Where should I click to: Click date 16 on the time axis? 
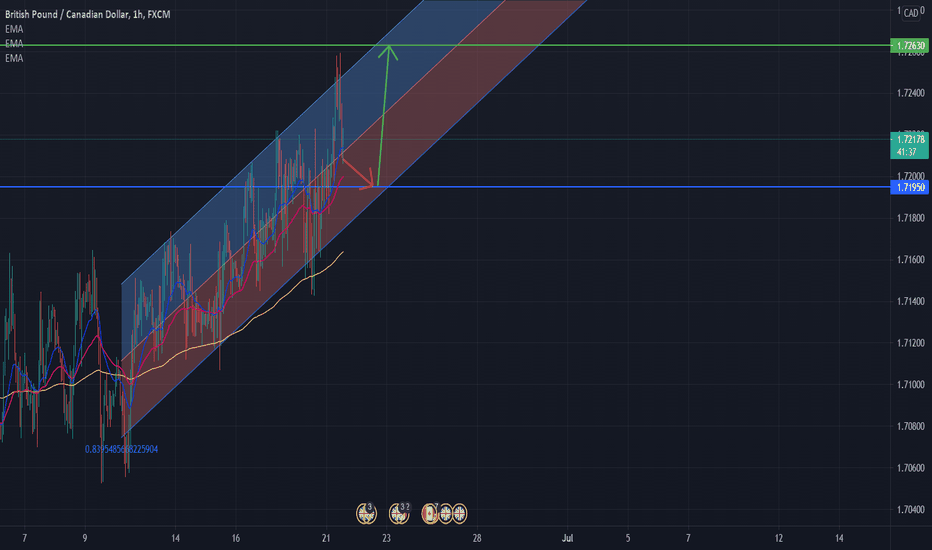coord(236,538)
